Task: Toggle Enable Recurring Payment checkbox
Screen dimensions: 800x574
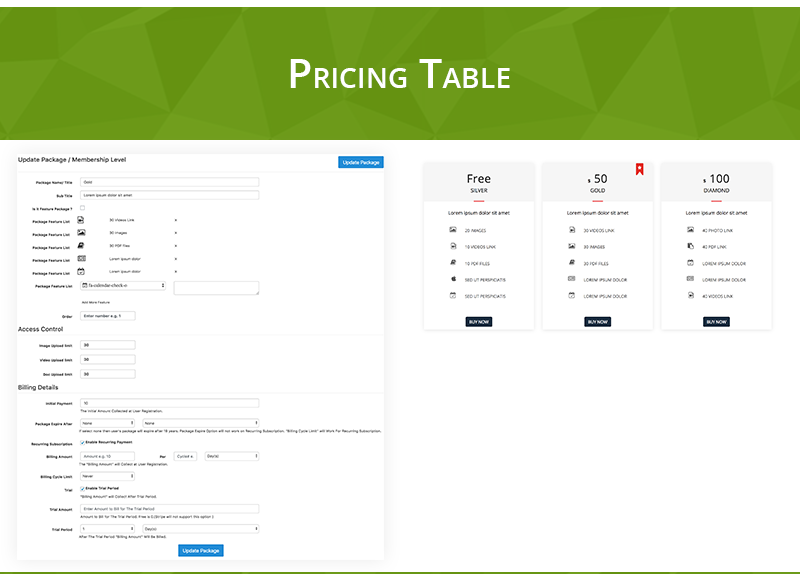Action: 82,441
